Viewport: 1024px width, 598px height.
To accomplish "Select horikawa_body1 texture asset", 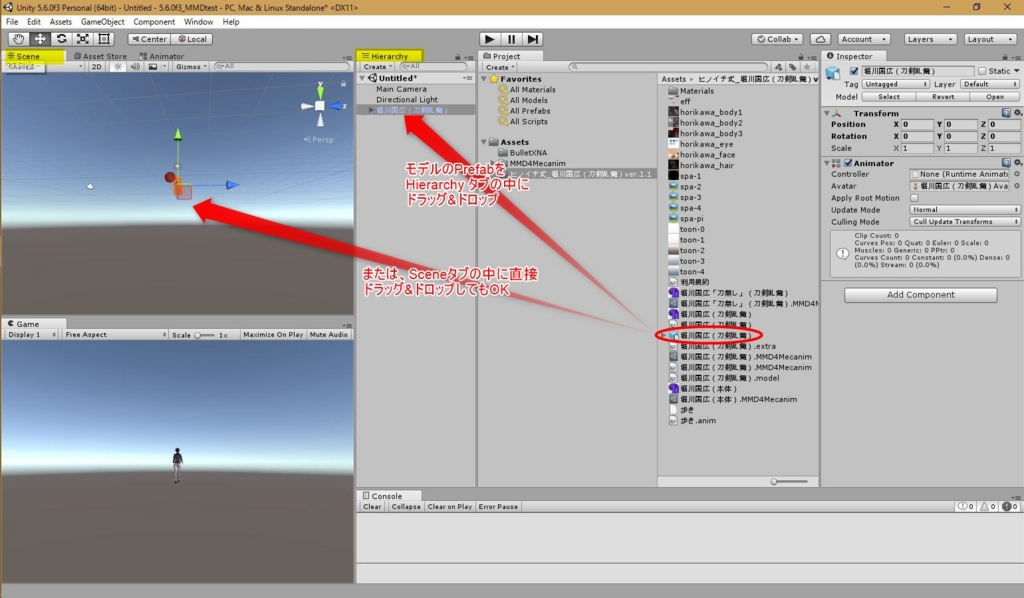I will tap(711, 112).
